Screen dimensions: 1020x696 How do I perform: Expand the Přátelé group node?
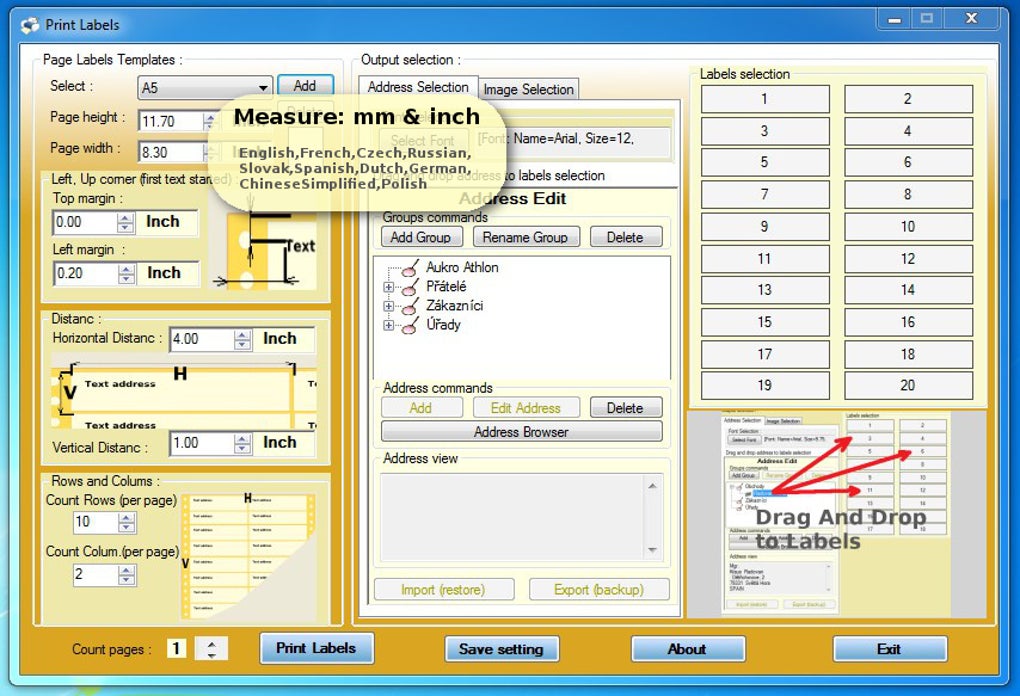pos(388,287)
